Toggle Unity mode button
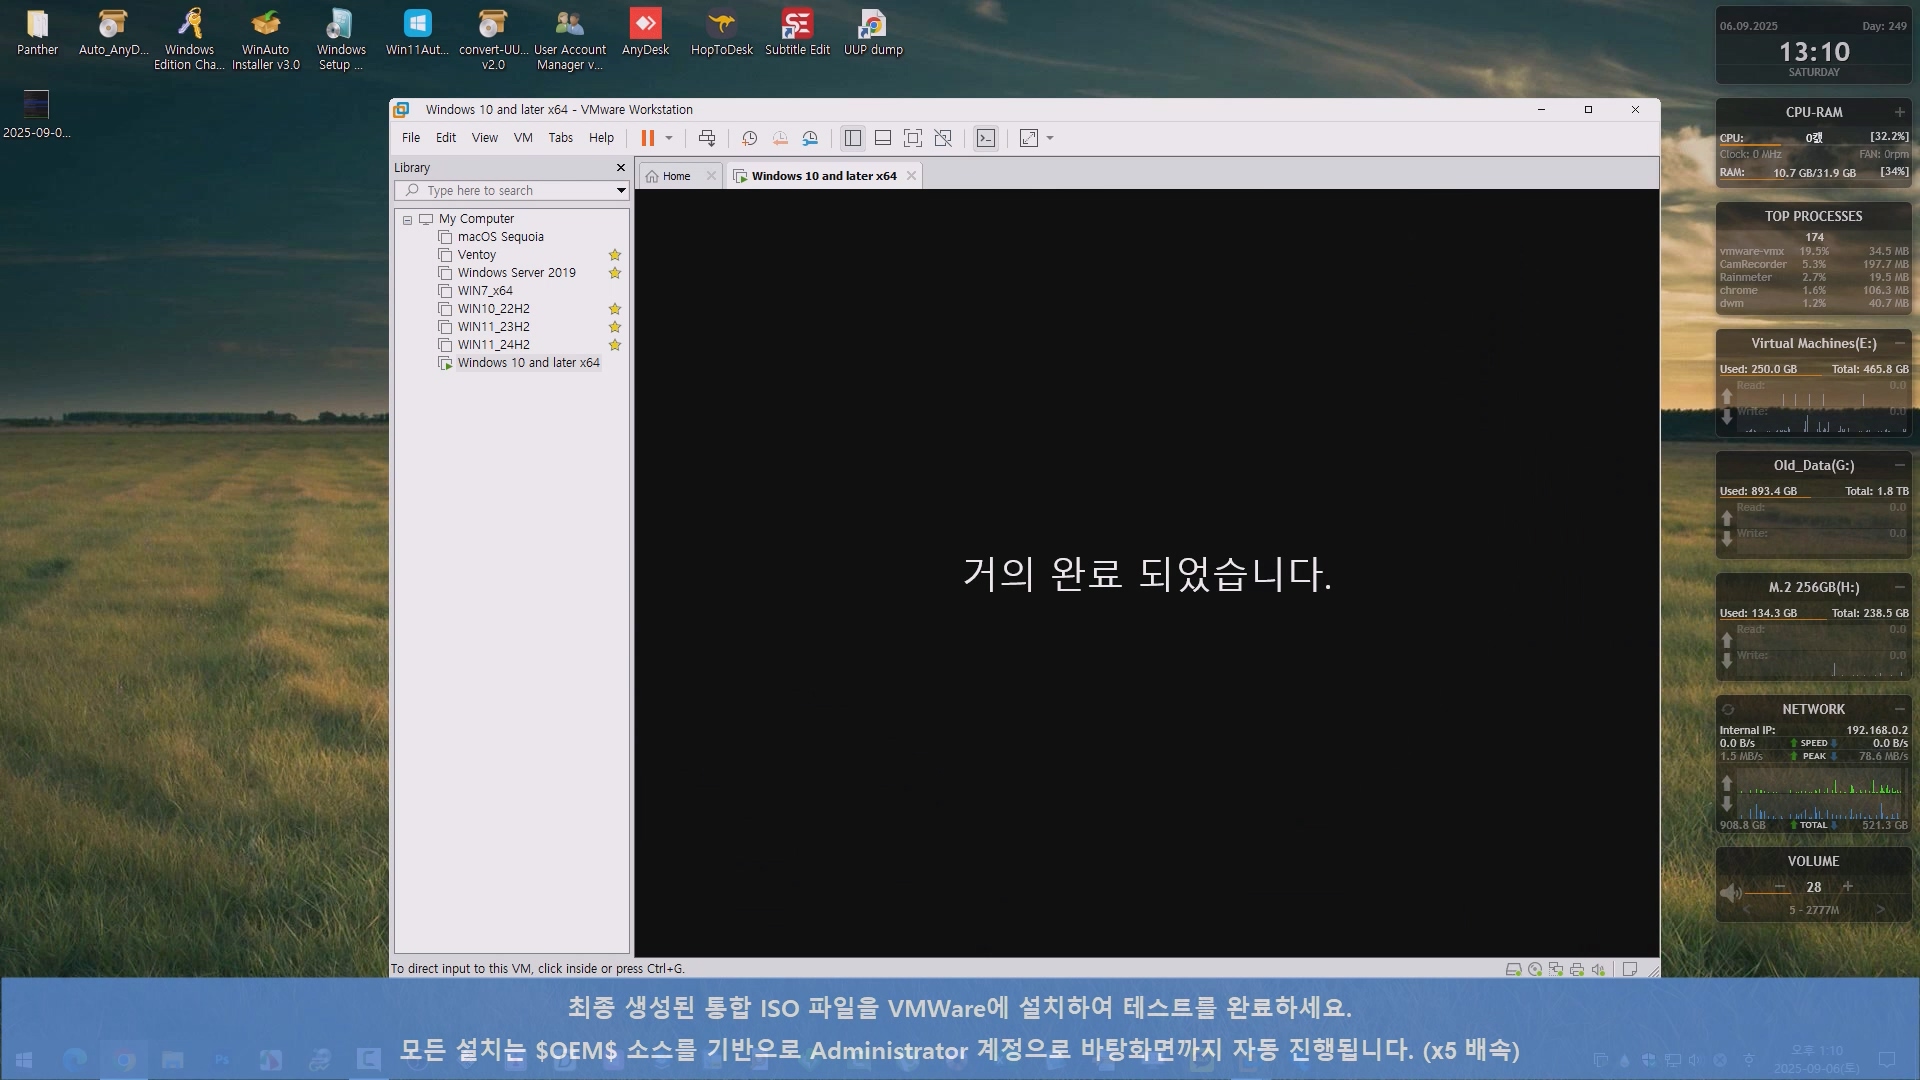Screen dimensions: 1920x1080 943,138
